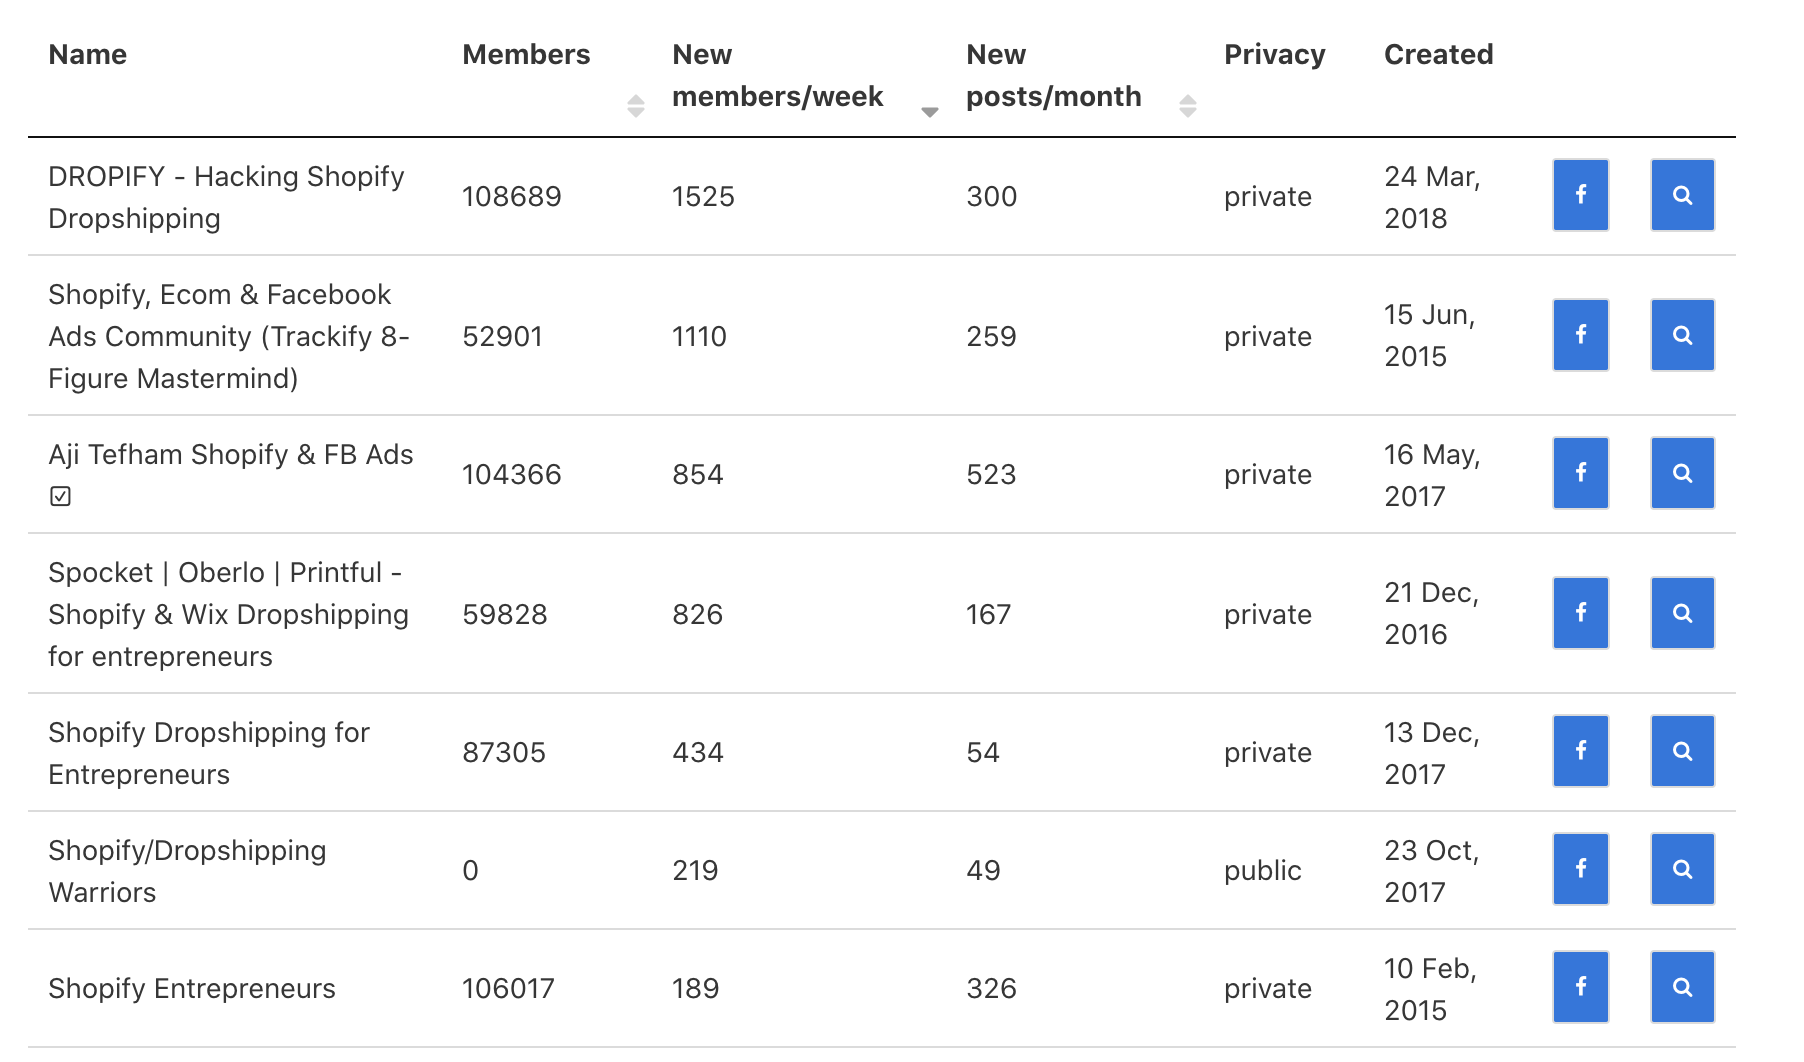The width and height of the screenshot is (1804, 1062).
Task: Toggle sort arrow on New members/week
Action: 929,111
